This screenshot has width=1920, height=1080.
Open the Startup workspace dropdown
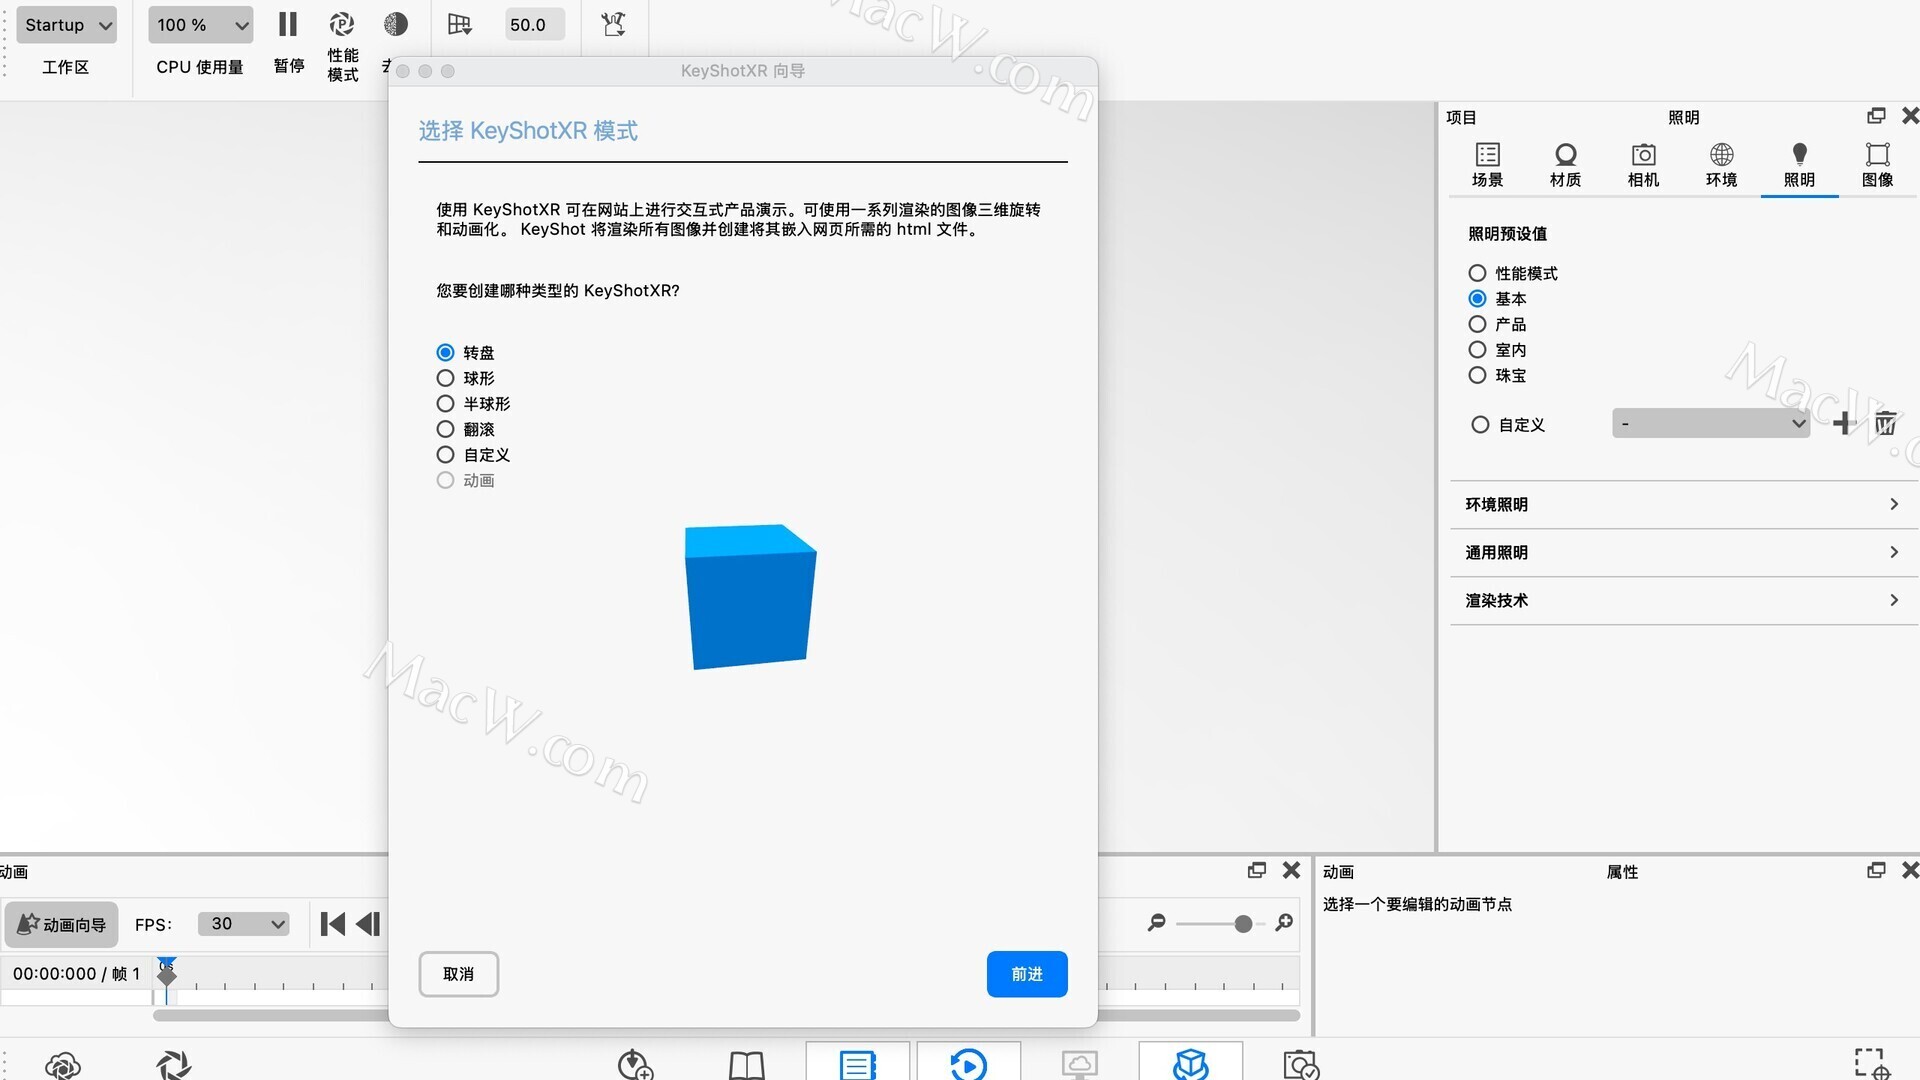pyautogui.click(x=66, y=25)
